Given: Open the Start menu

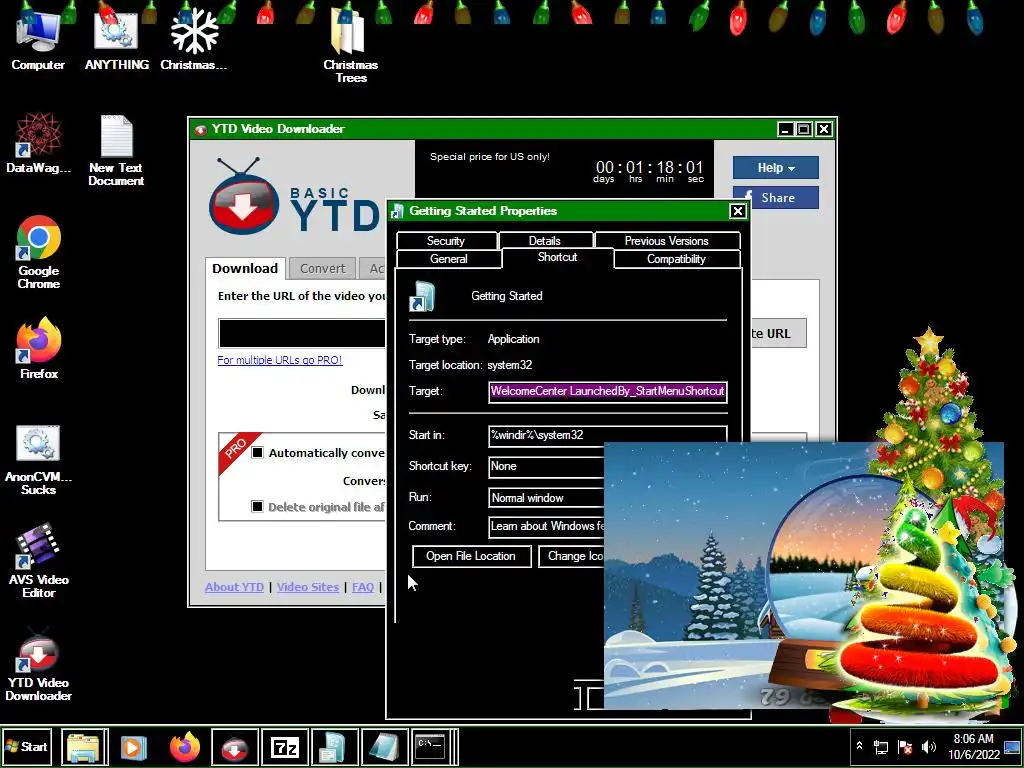Looking at the screenshot, I should click(27, 746).
